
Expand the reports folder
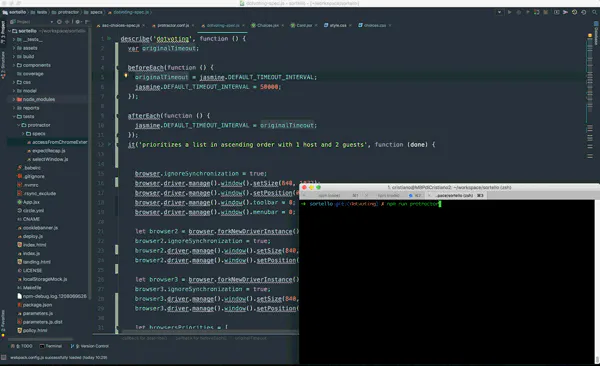pos(14,108)
